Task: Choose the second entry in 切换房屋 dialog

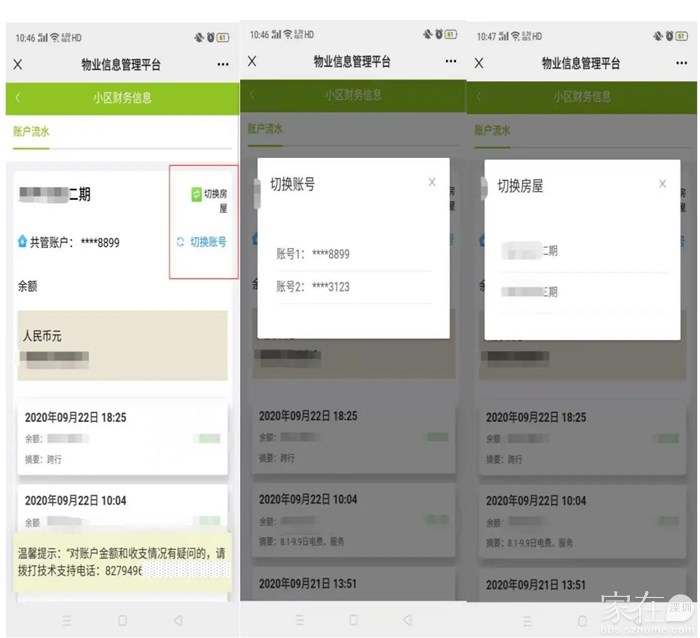Action: click(531, 292)
